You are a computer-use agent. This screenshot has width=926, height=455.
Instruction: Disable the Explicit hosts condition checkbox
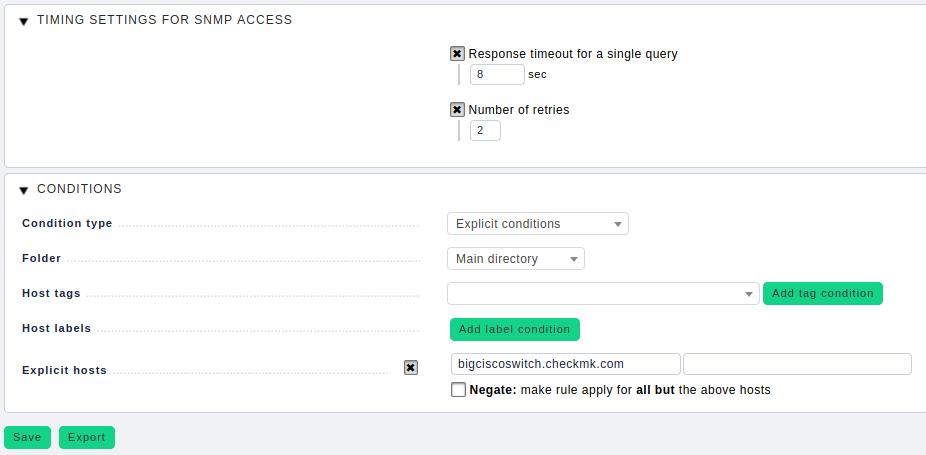pos(411,368)
